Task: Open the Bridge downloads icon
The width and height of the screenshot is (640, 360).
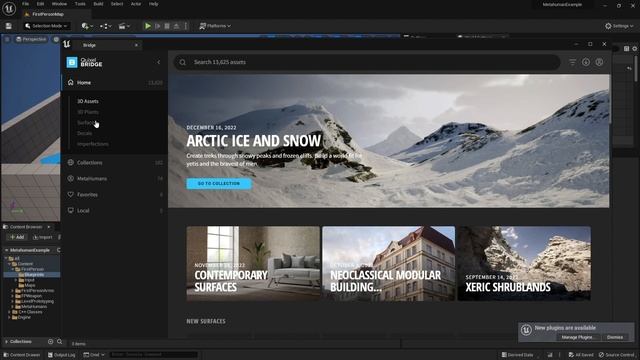Action: point(586,62)
